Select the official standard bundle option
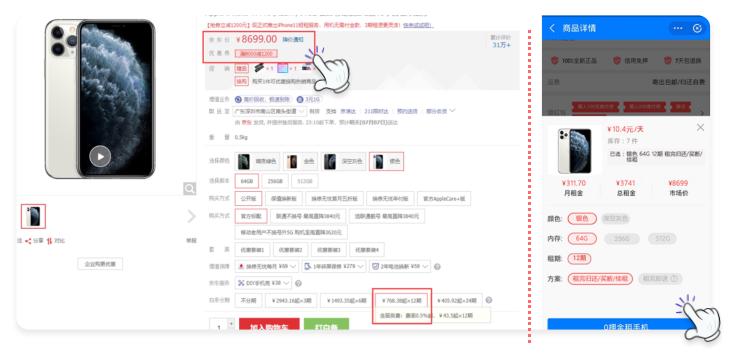Image resolution: width=734 pixels, height=361 pixels. point(251,216)
